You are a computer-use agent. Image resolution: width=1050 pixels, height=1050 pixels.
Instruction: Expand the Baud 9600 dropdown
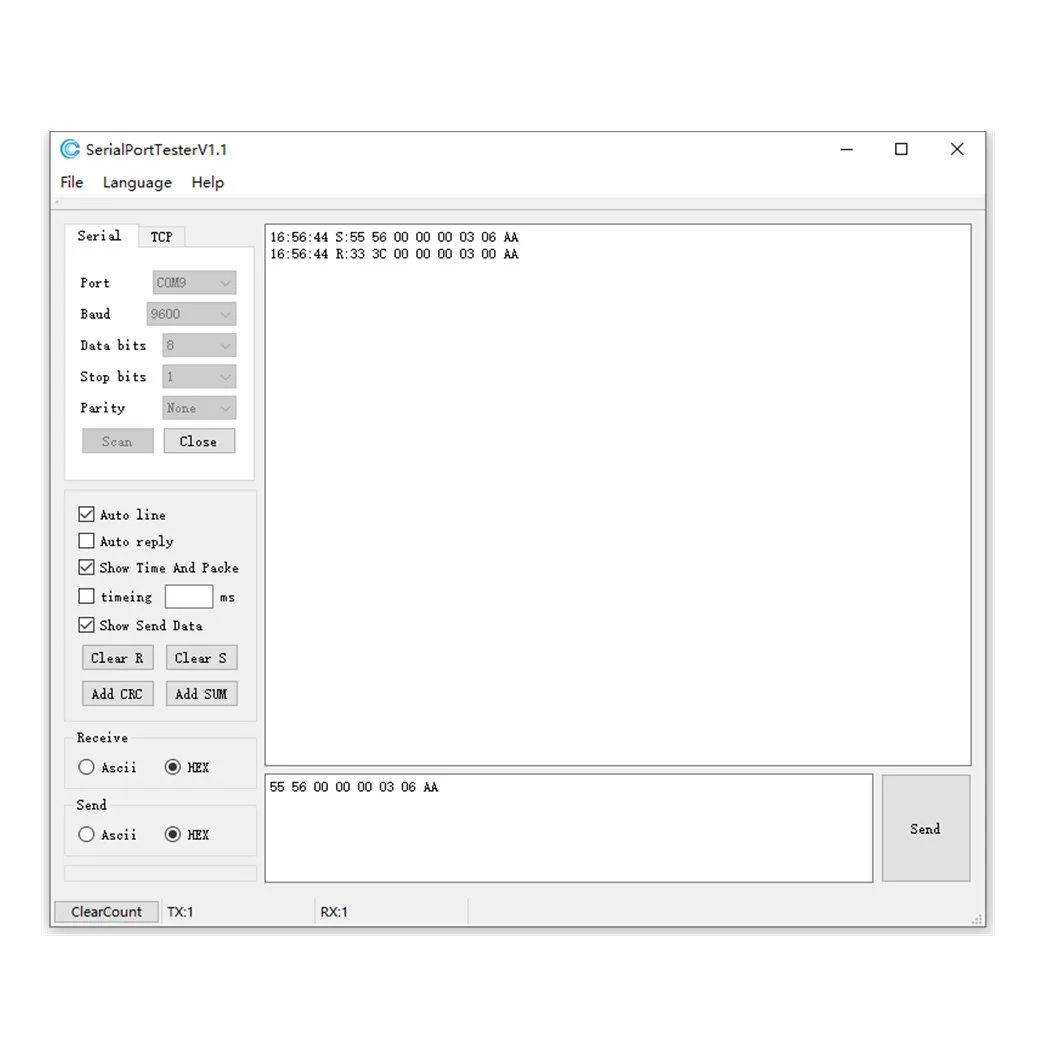point(191,314)
